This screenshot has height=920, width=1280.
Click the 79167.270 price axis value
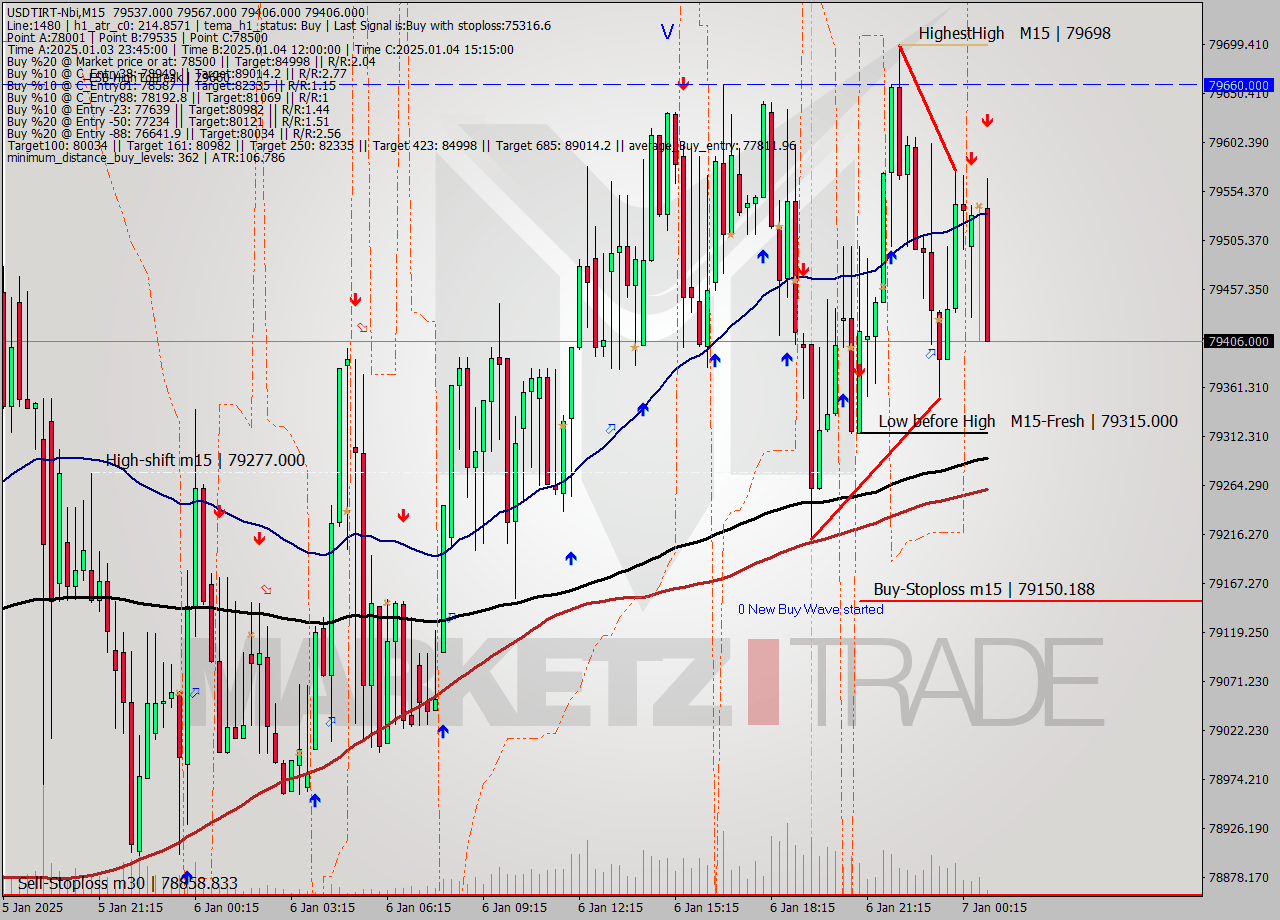click(1239, 584)
